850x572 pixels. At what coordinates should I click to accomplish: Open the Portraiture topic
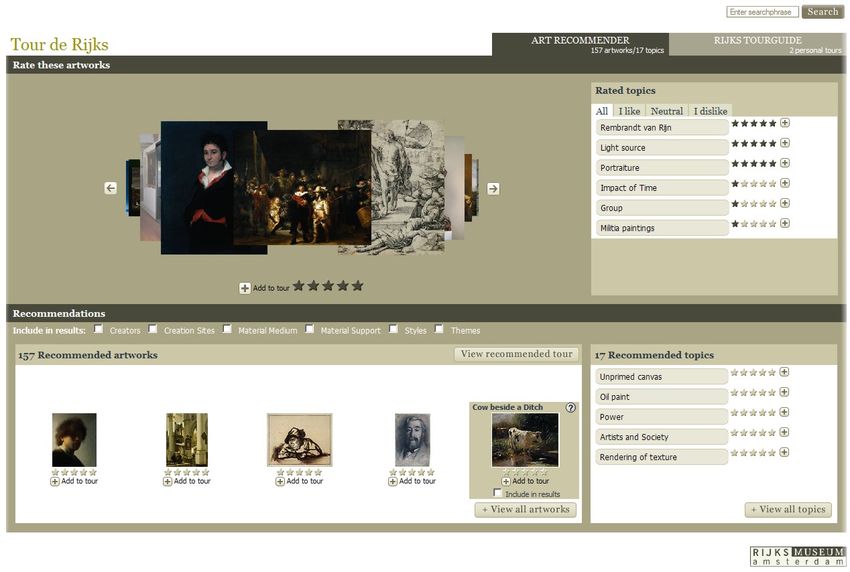point(662,168)
